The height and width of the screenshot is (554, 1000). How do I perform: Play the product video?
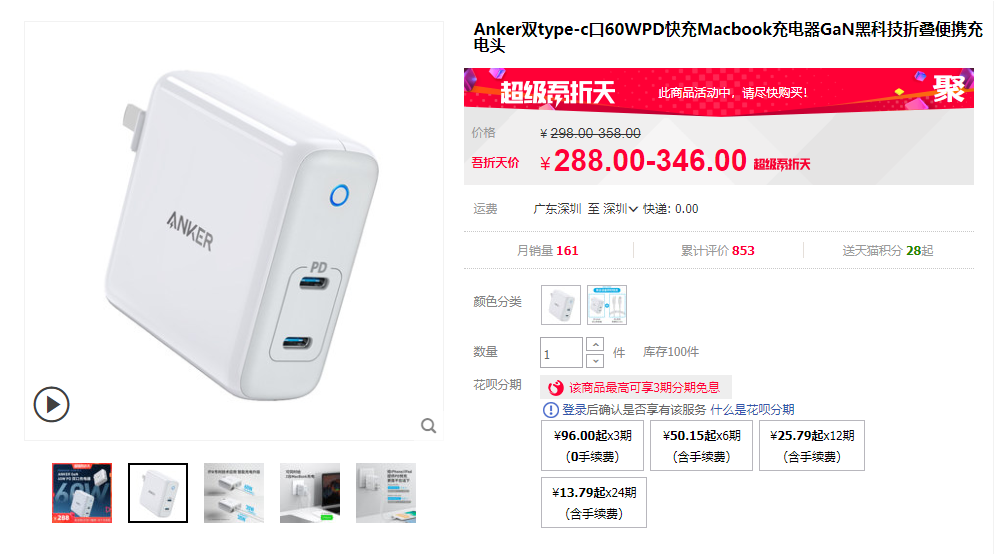point(51,404)
